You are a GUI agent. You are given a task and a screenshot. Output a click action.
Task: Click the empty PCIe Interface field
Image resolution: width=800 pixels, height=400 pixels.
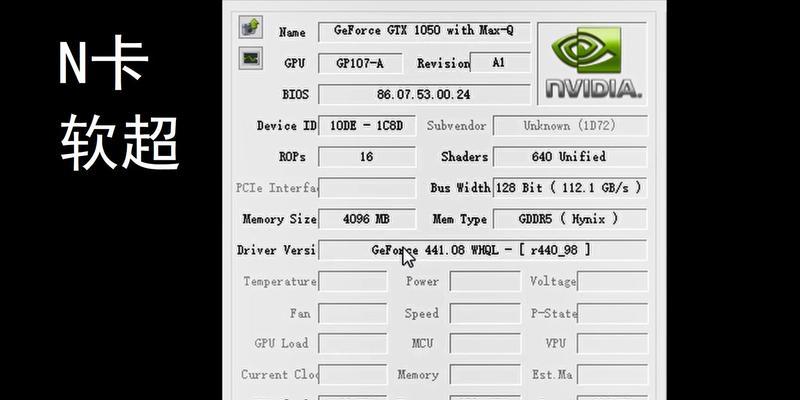(367, 188)
